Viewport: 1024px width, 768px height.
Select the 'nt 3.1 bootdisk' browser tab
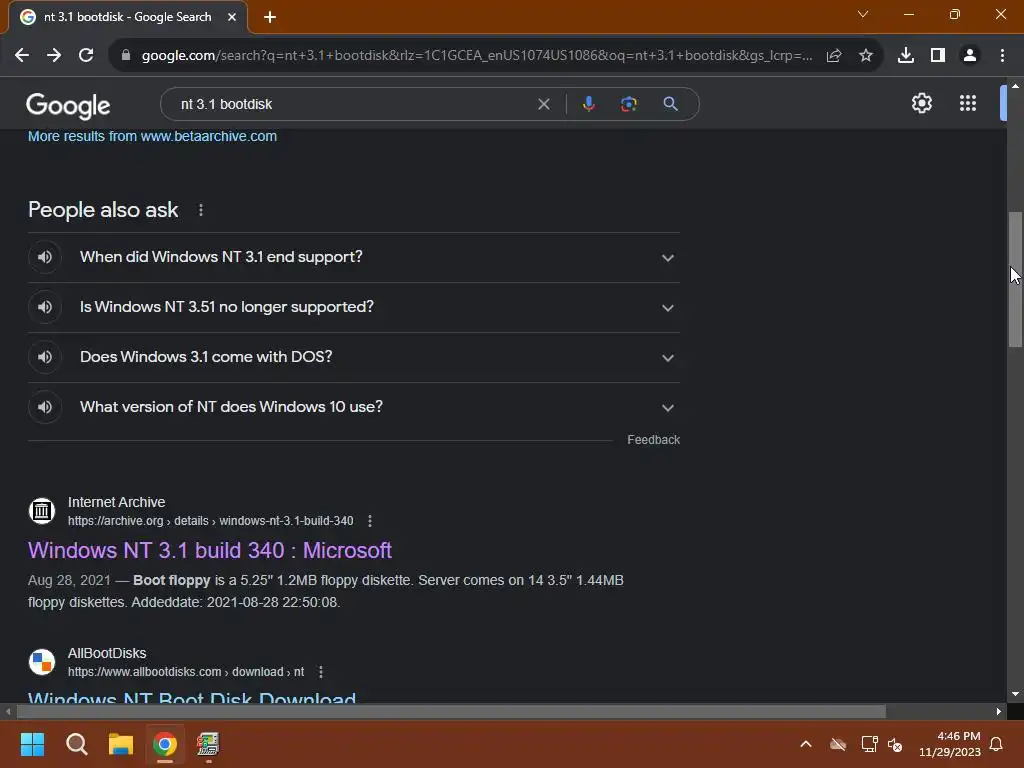click(127, 17)
